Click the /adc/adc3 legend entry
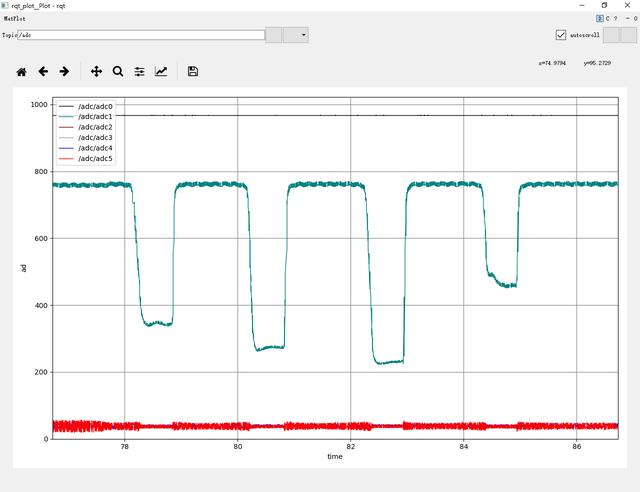The height and width of the screenshot is (492, 640). (86, 138)
